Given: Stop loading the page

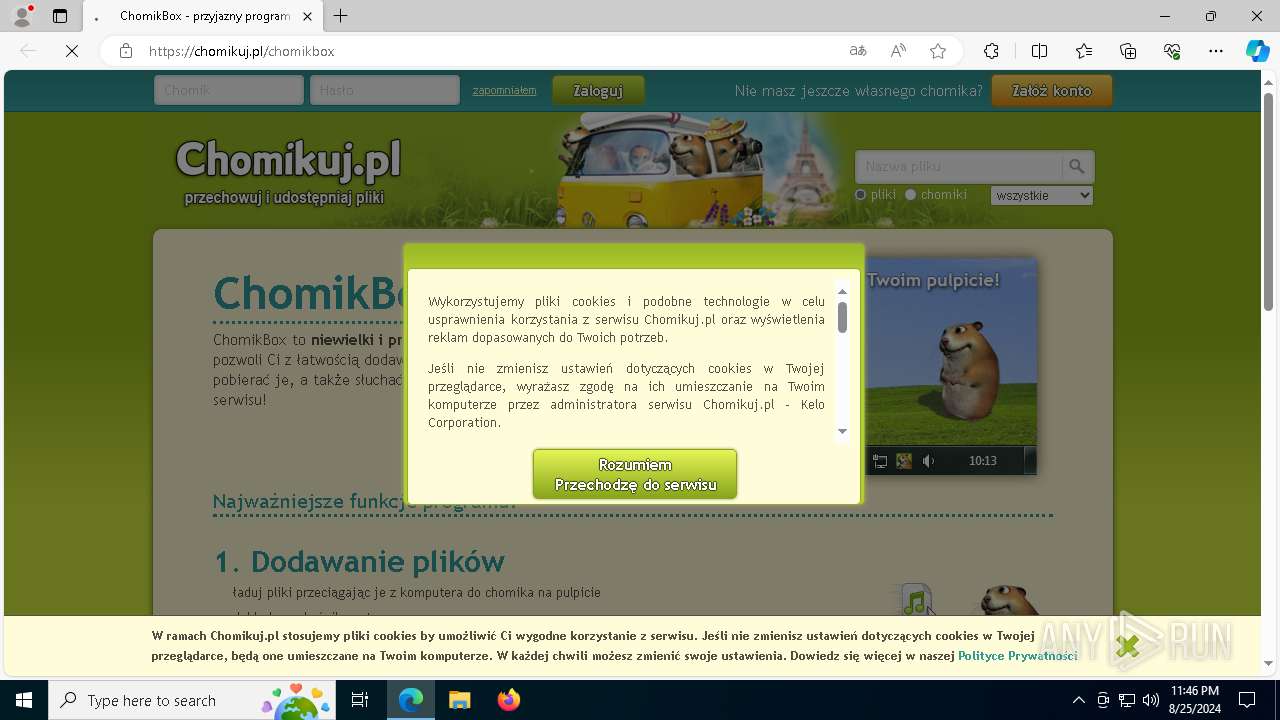Looking at the screenshot, I should click(x=72, y=51).
